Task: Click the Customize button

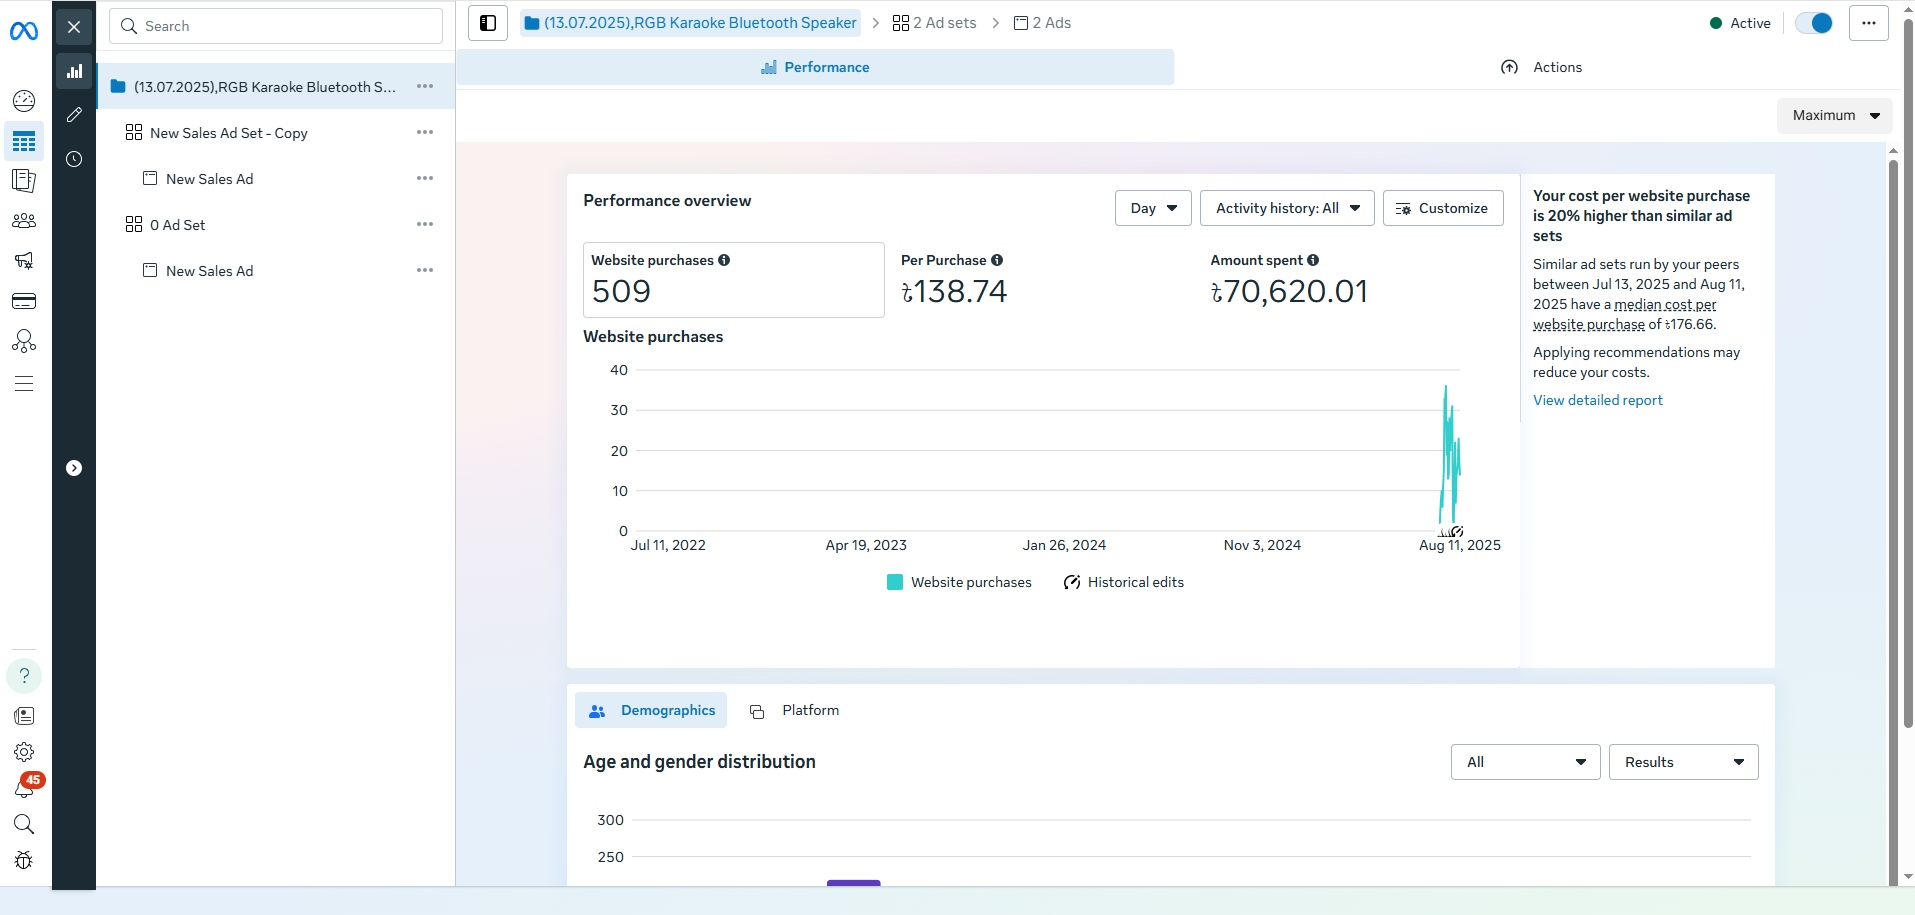Action: [x=1442, y=208]
